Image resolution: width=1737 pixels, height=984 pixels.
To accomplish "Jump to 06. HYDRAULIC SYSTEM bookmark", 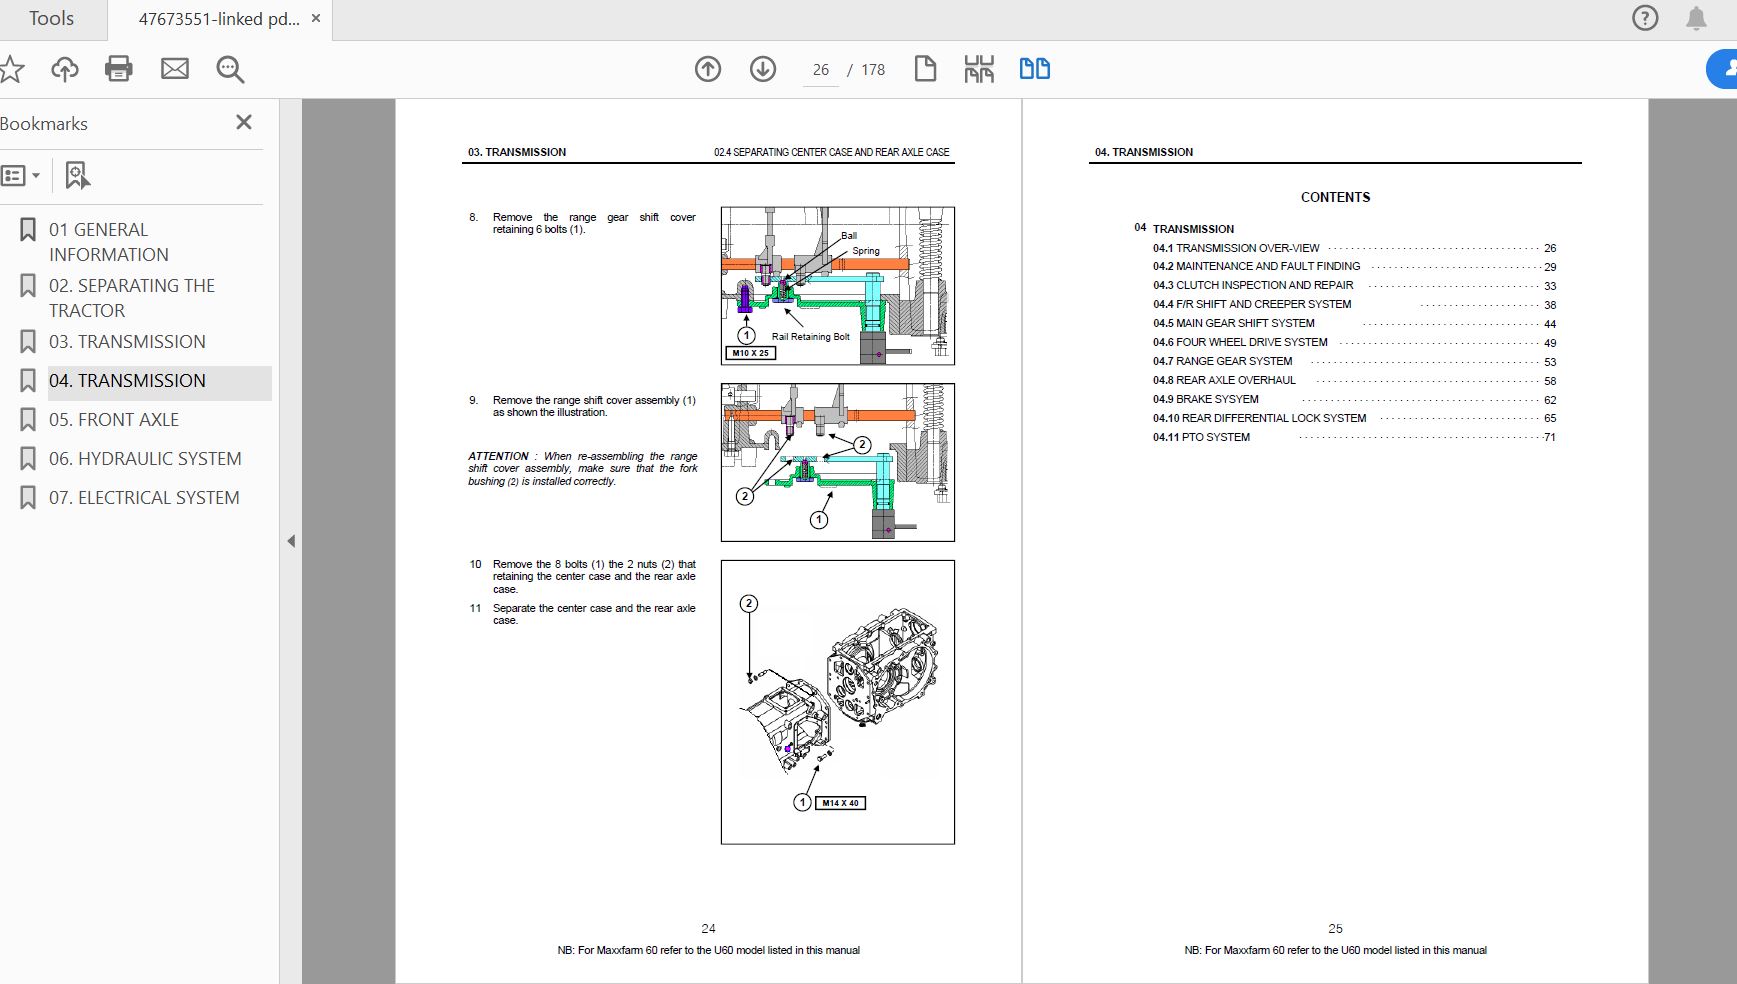I will (145, 459).
